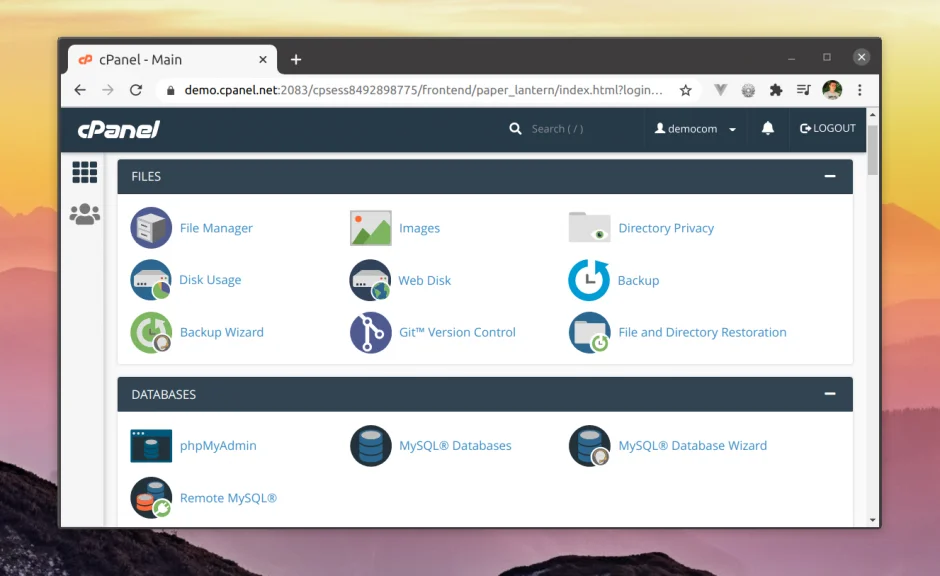Image resolution: width=940 pixels, height=576 pixels.
Task: Open User Manager icon in sidebar
Action: (85, 214)
